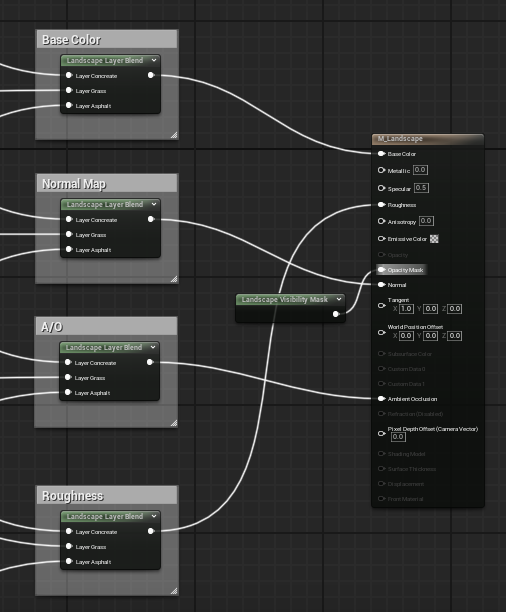506x612 pixels.
Task: Click World Position Offset Z field
Action: click(454, 336)
